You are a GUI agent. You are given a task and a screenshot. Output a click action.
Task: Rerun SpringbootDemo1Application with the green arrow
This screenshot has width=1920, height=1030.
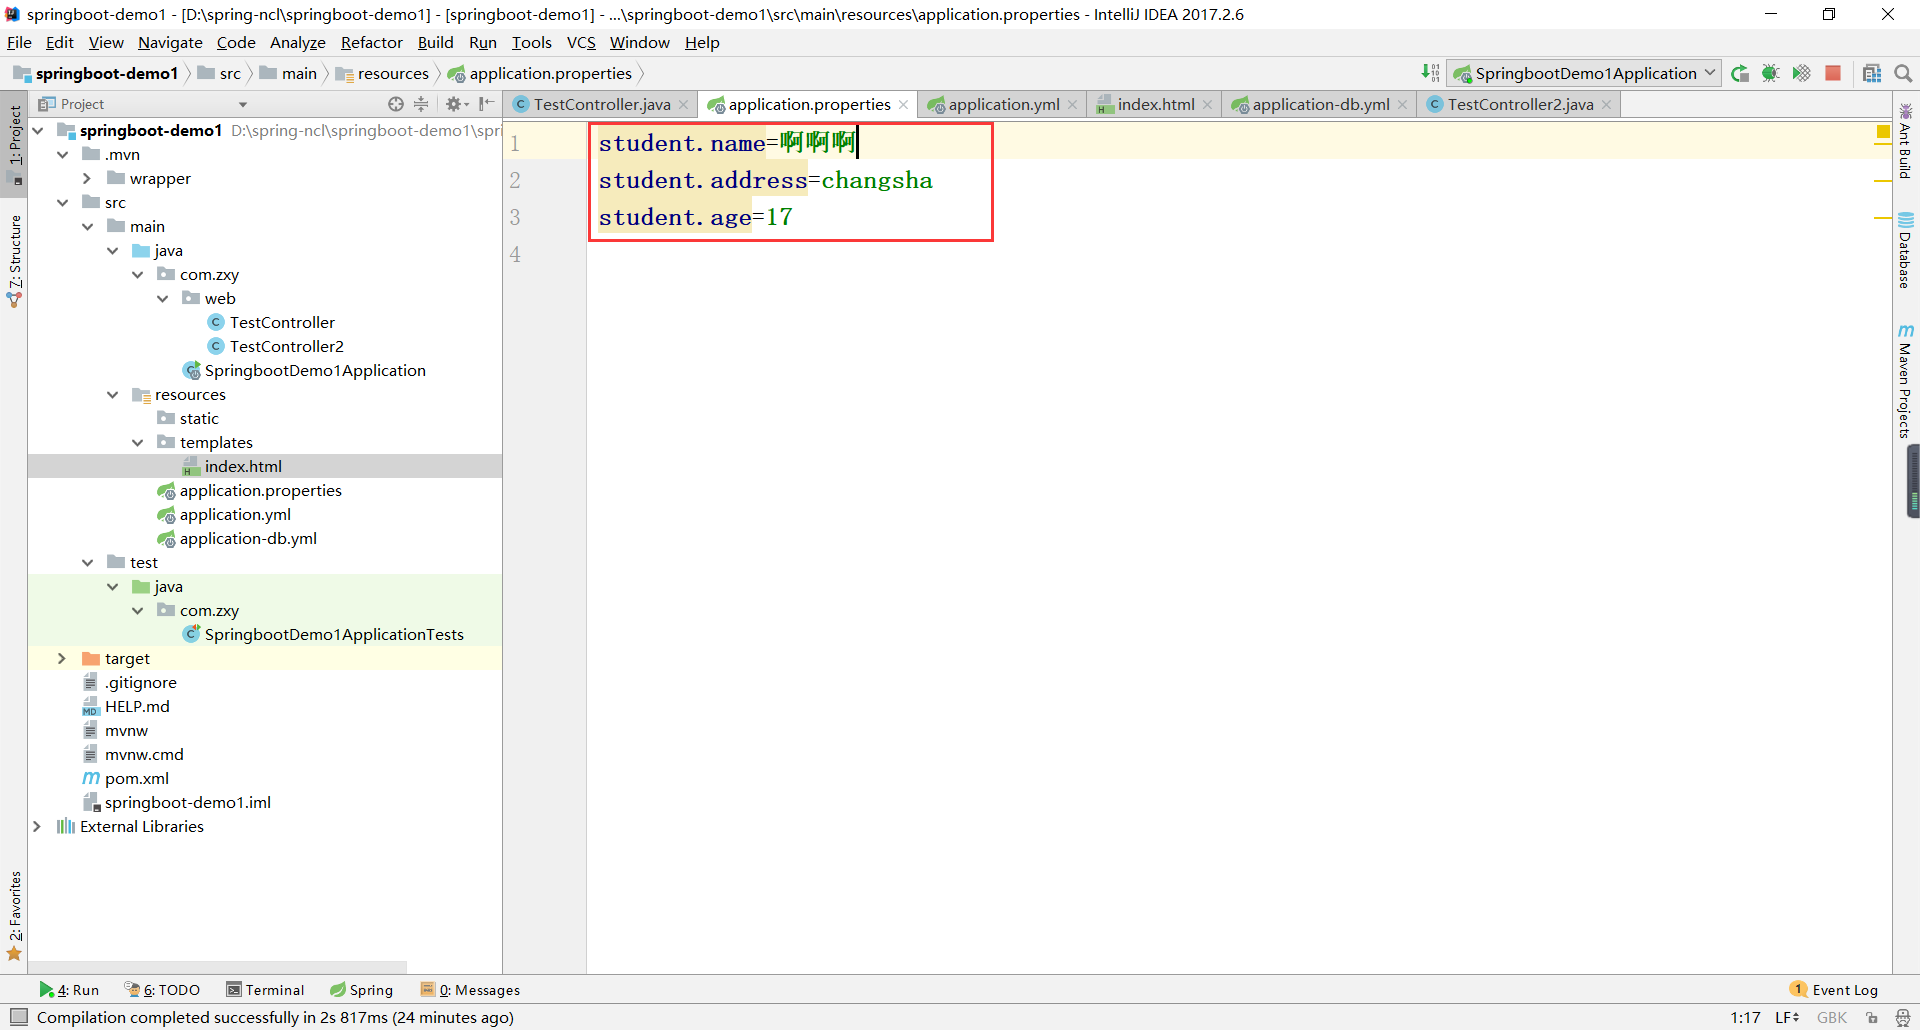[x=1740, y=73]
